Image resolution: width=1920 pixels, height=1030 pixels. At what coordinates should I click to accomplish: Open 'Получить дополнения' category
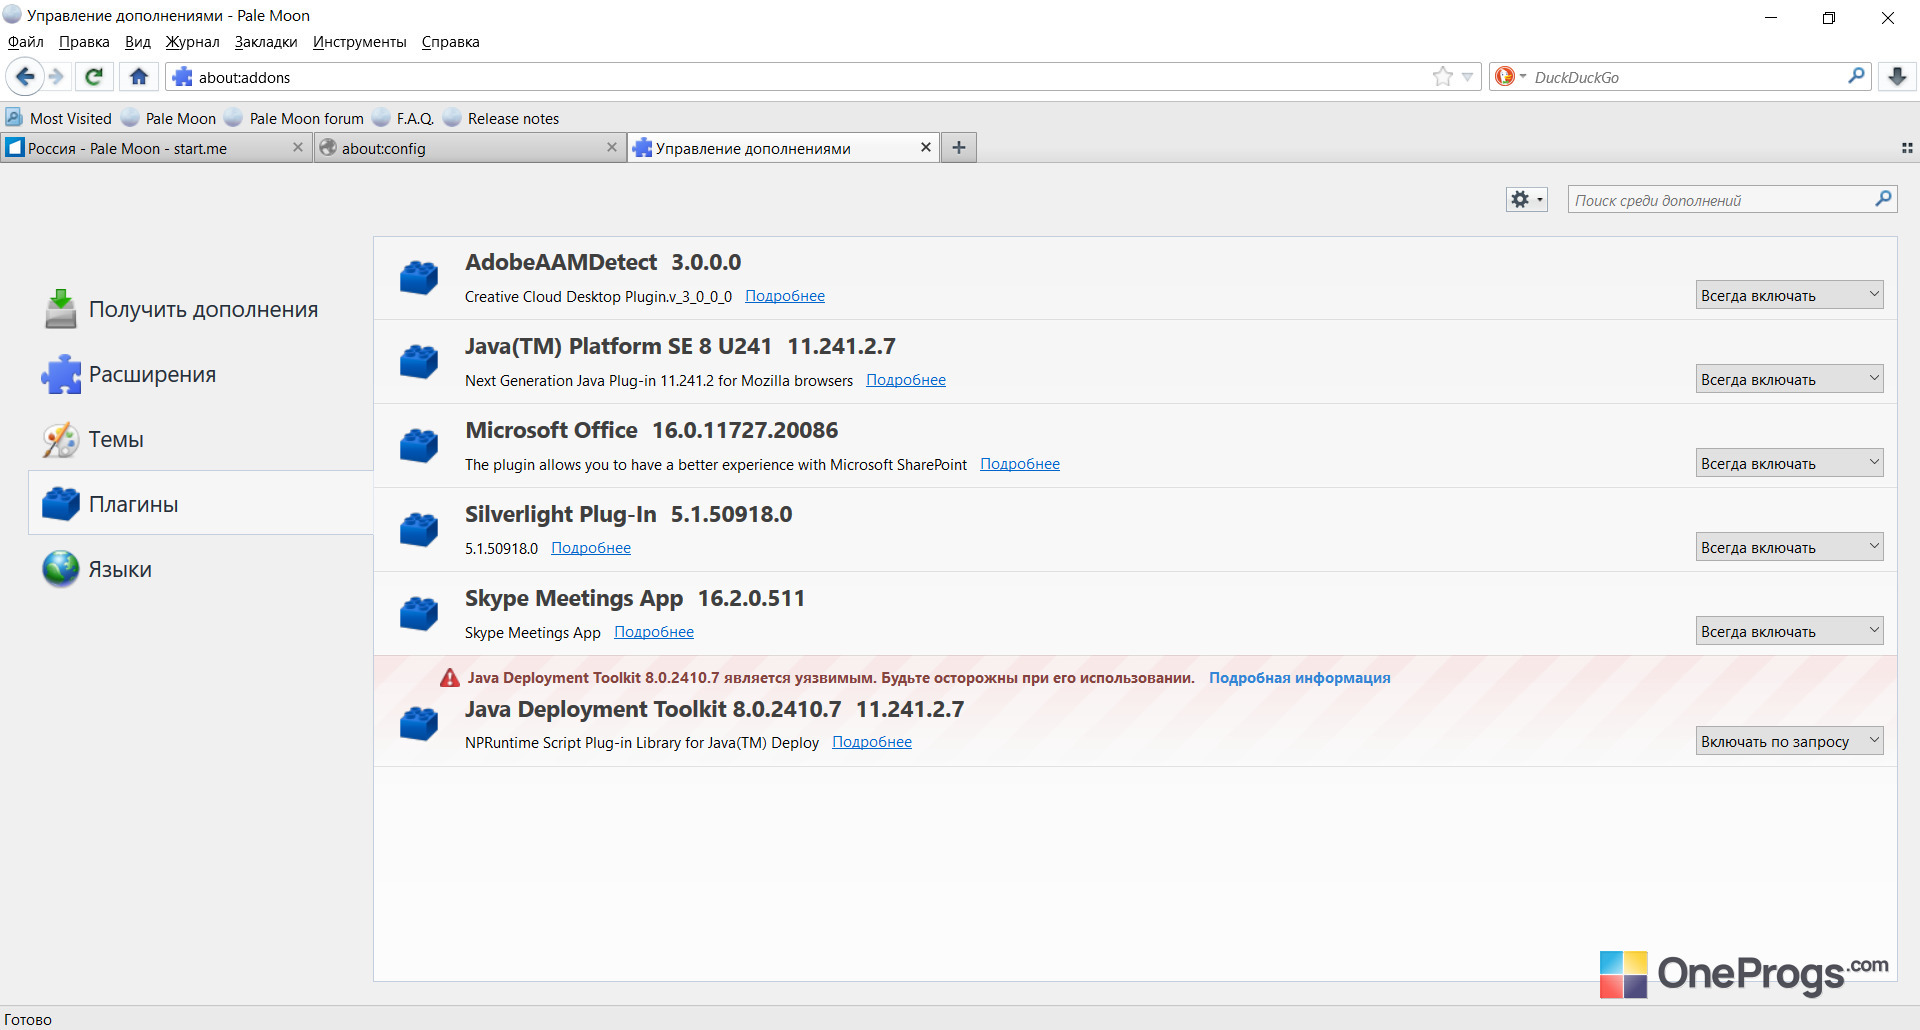tap(200, 309)
